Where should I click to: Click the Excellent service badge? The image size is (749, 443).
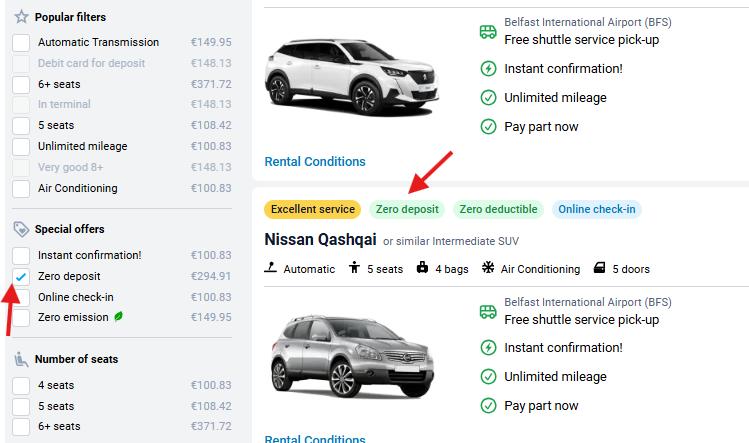coord(312,209)
